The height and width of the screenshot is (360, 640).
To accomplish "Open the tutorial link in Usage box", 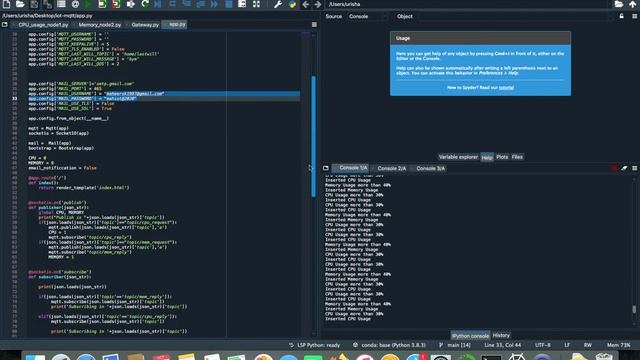I will pyautogui.click(x=506, y=87).
